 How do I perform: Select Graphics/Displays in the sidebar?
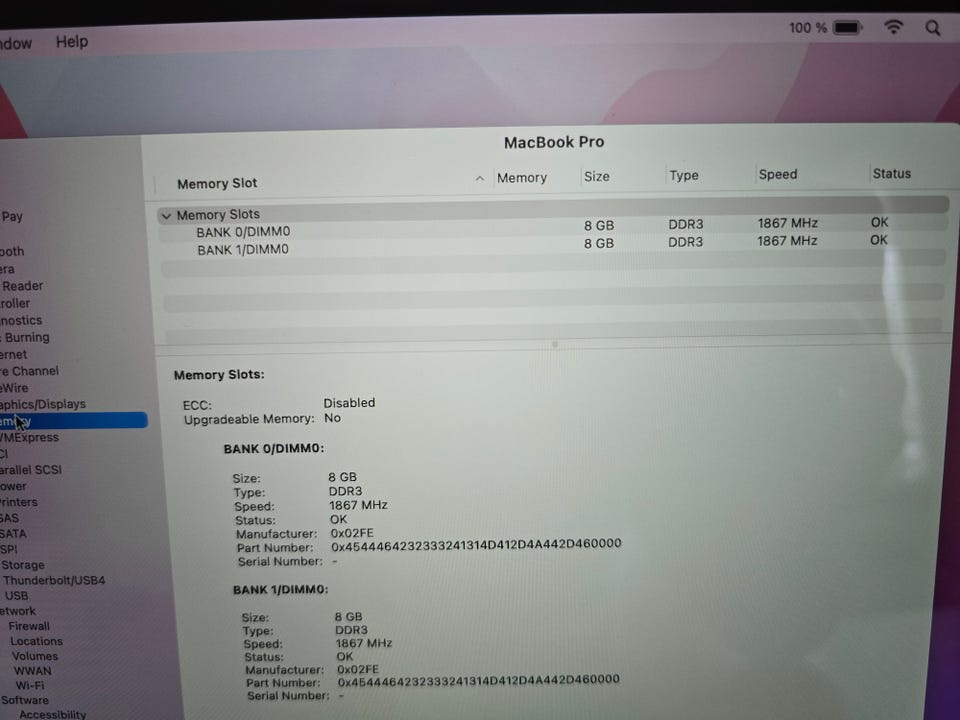click(43, 404)
